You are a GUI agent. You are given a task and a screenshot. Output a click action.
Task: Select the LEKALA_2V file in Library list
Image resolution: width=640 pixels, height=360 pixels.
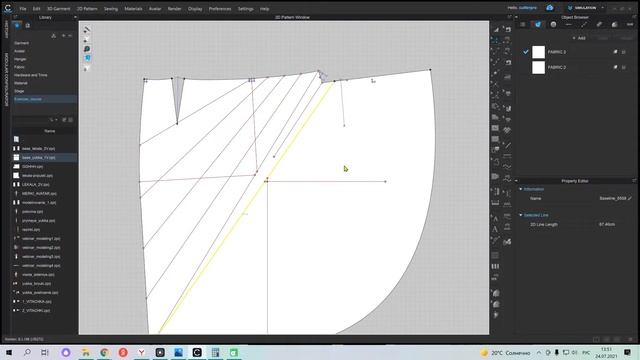coord(36,184)
